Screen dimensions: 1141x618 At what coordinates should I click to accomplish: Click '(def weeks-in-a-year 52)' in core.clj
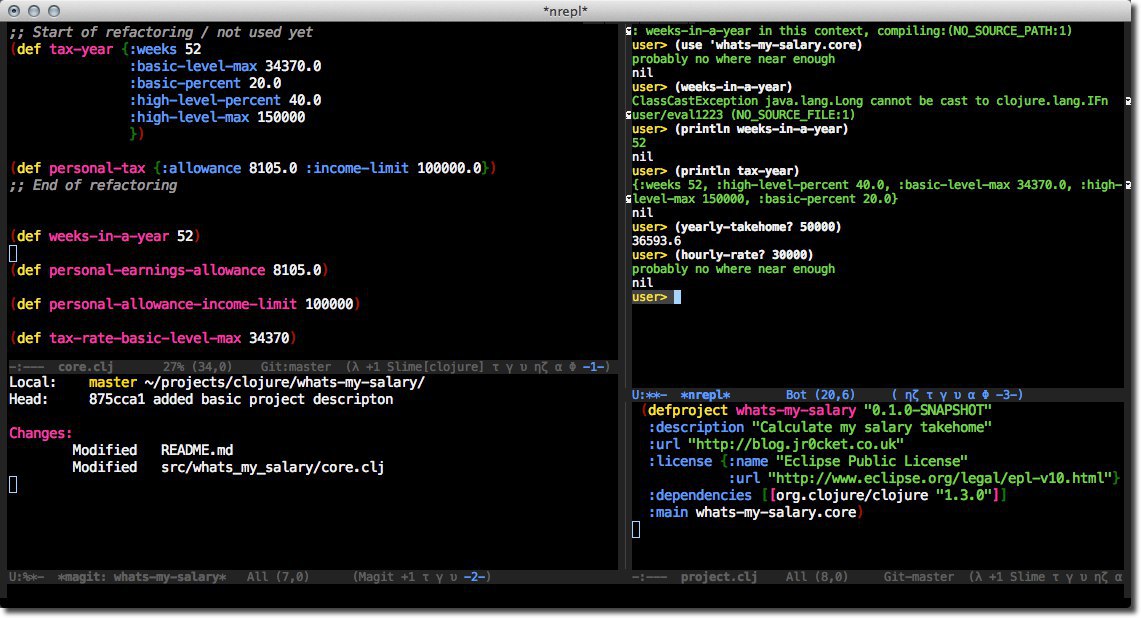[x=105, y=236]
